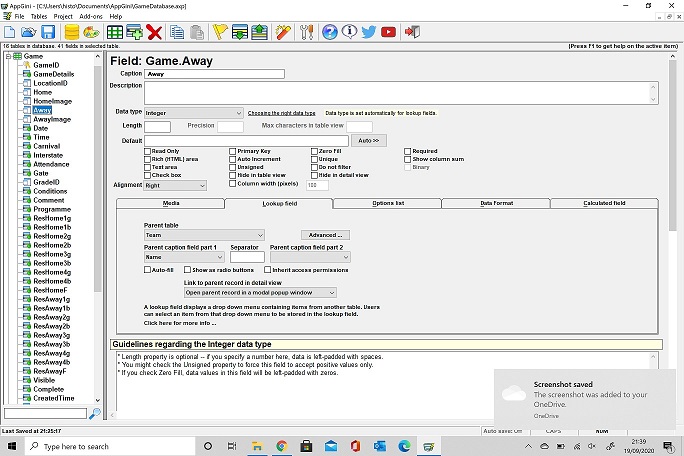Click the Description text area
This screenshot has width=684, height=456.
401,93
